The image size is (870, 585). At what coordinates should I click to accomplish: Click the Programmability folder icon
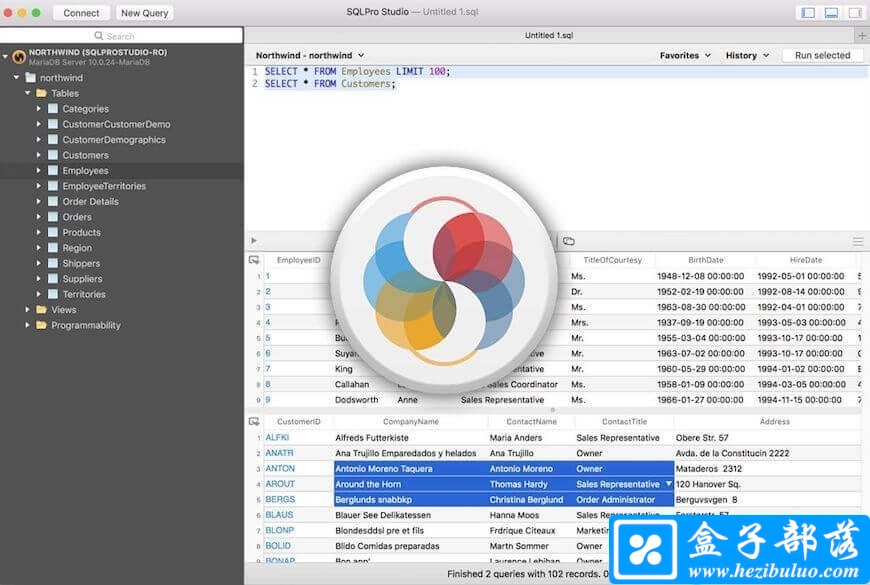pyautogui.click(x=42, y=325)
